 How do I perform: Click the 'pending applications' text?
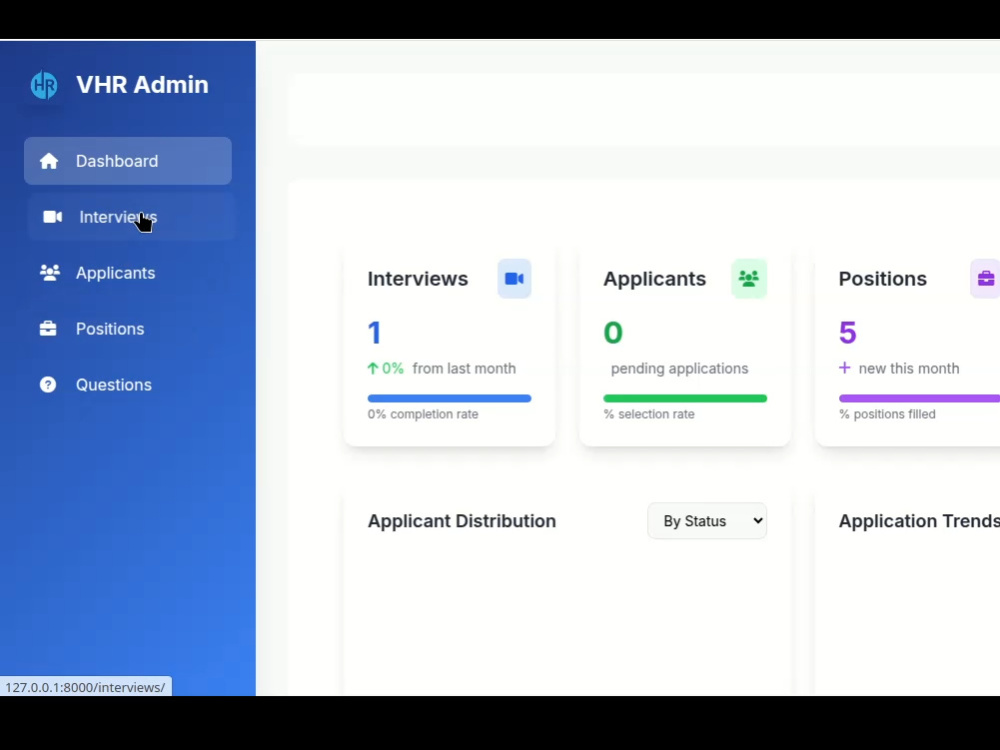pos(679,369)
